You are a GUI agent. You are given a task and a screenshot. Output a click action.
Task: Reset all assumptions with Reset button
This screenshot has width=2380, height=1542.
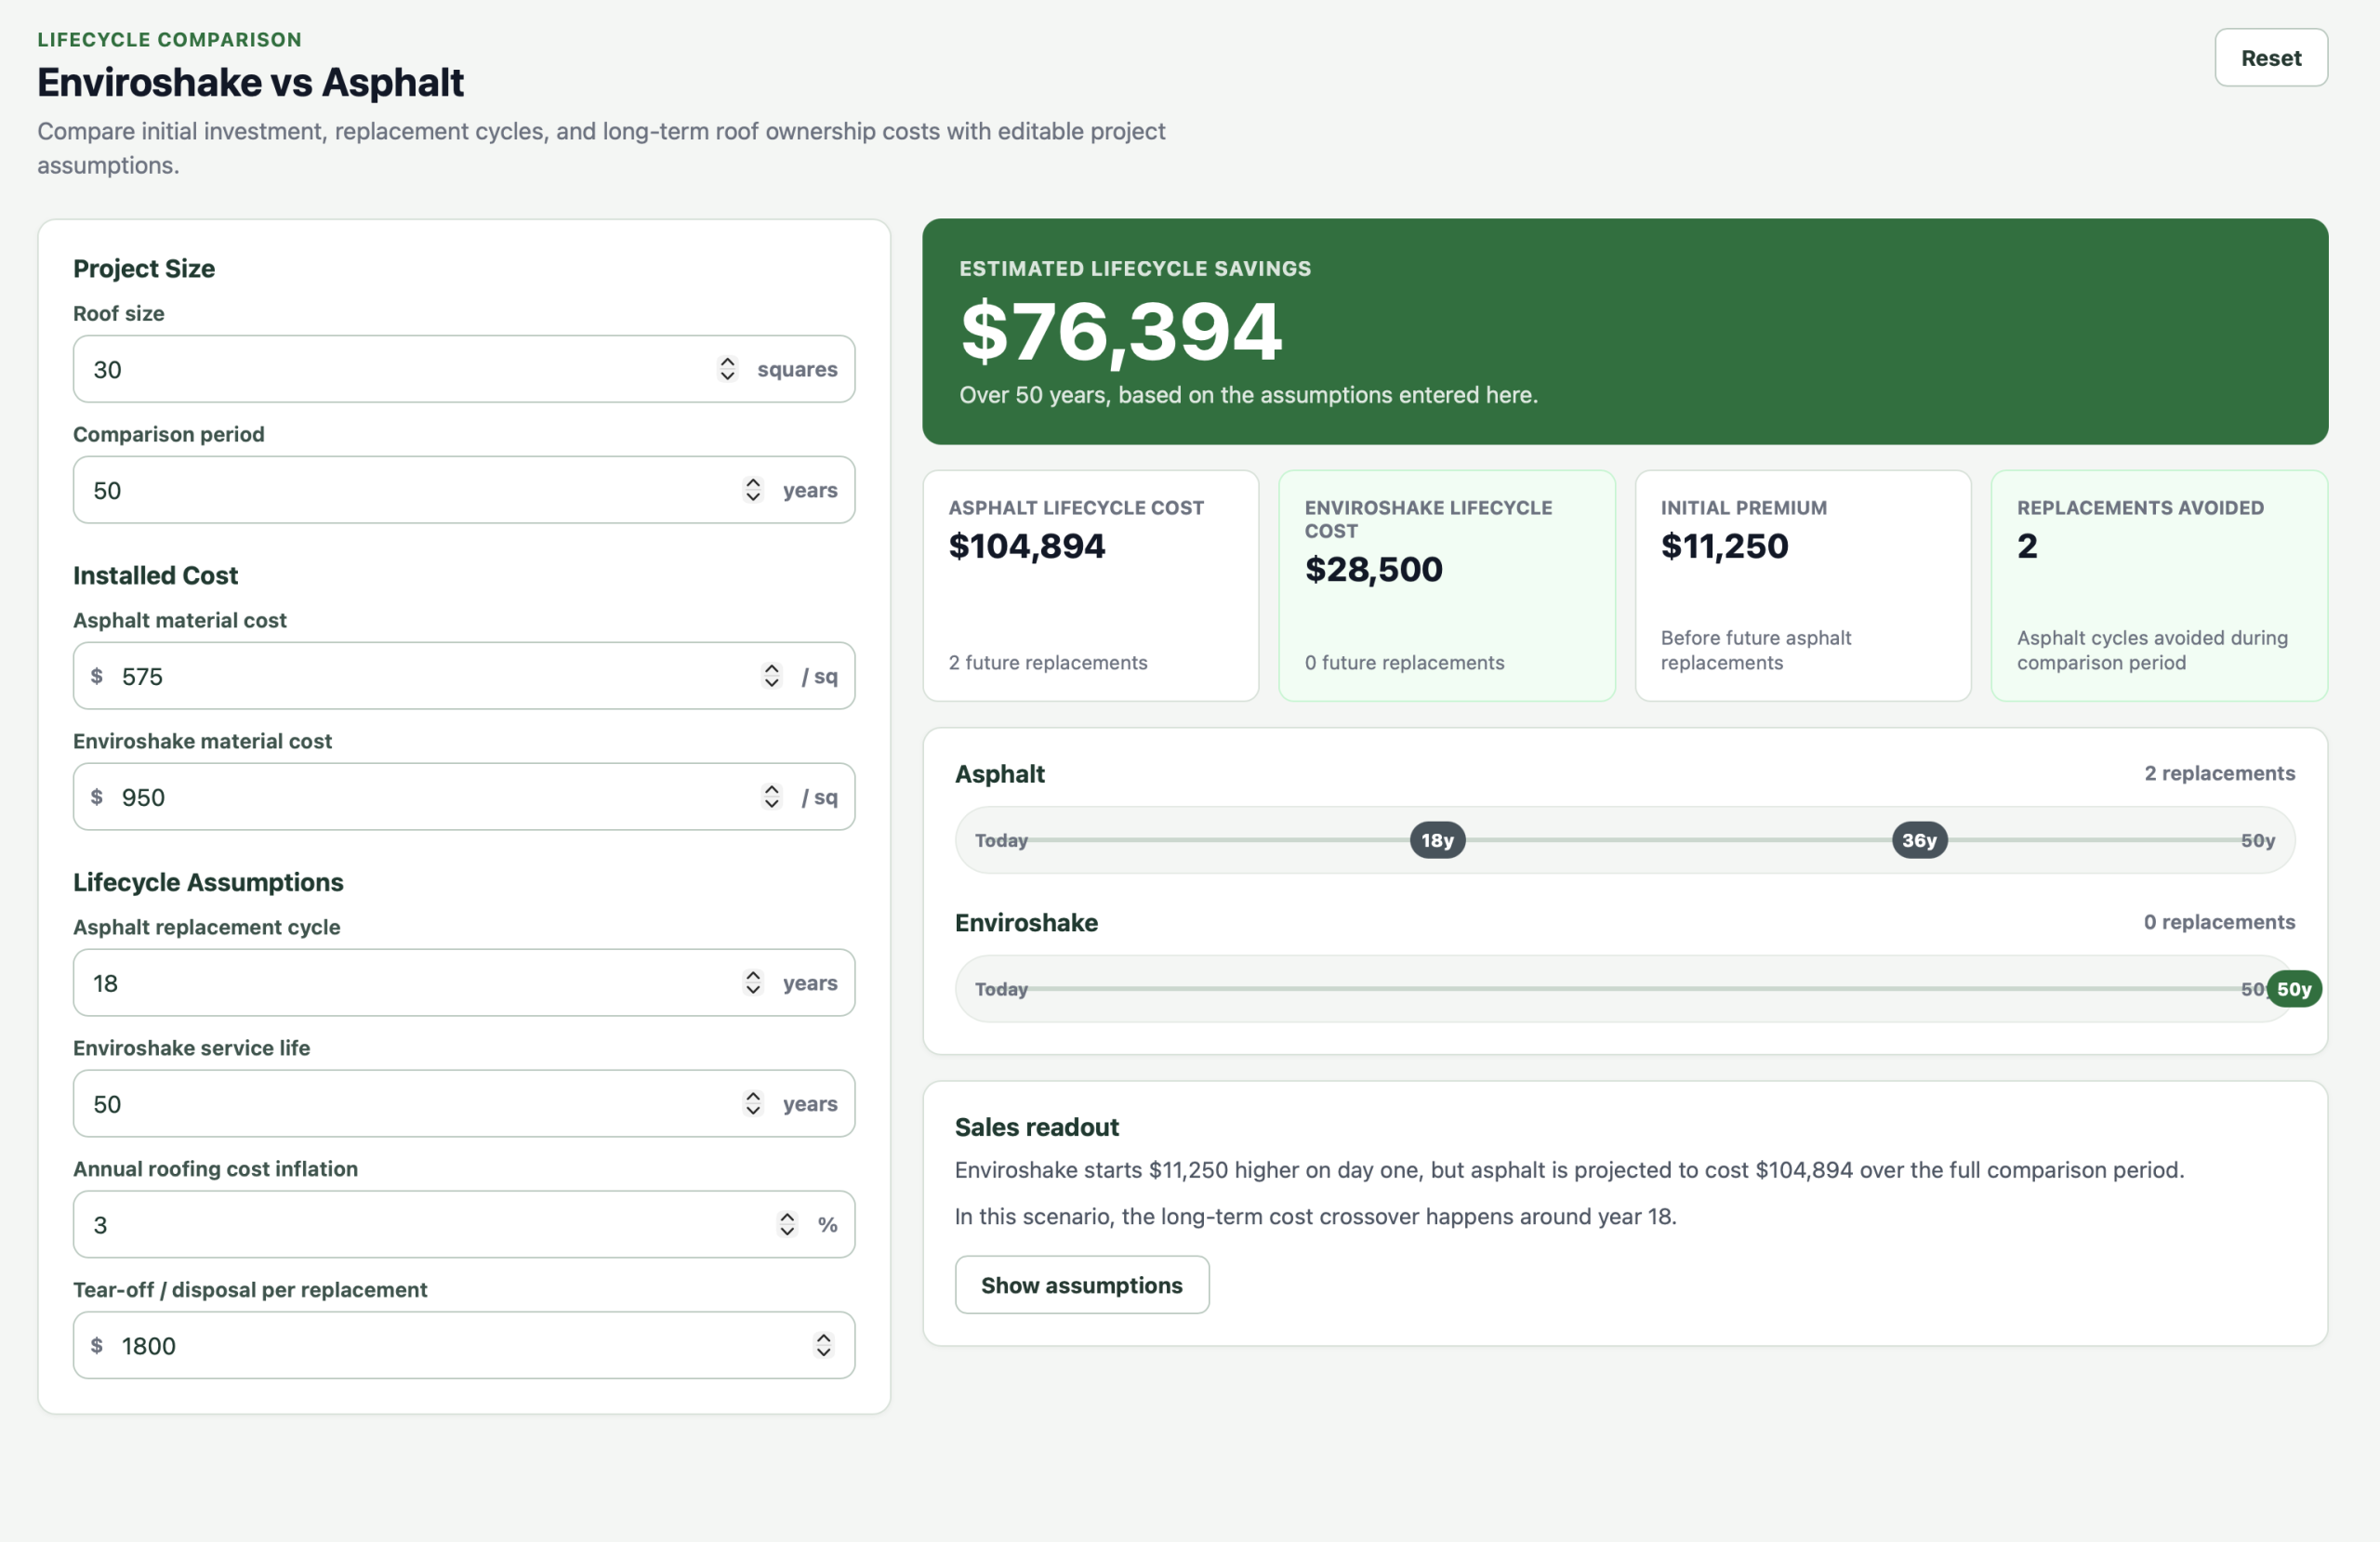2271,58
